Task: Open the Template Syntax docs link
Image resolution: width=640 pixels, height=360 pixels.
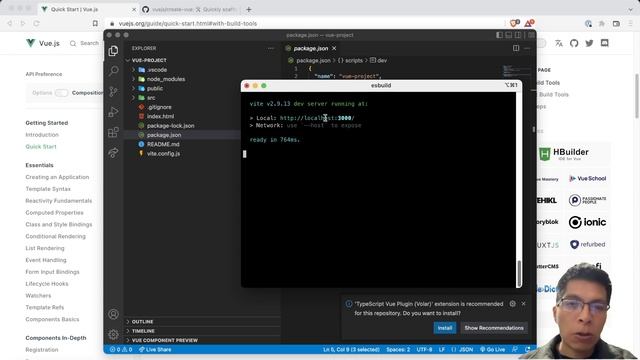Action: pos(48,189)
